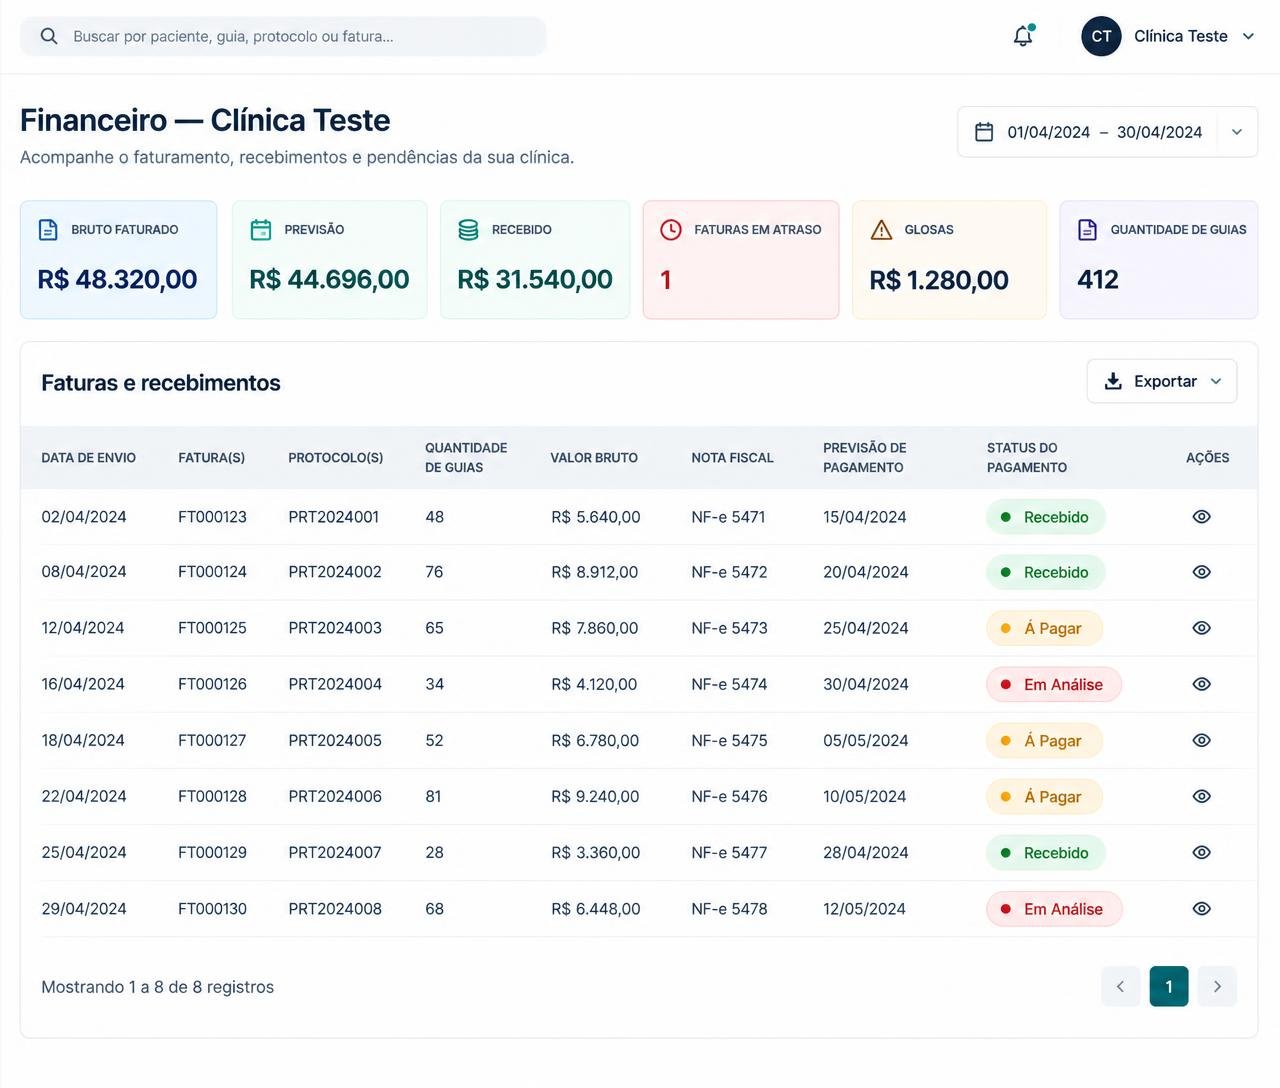Viewport: 1280px width, 1088px height.
Task: View details of invoice FT000123
Action: [x=1202, y=517]
